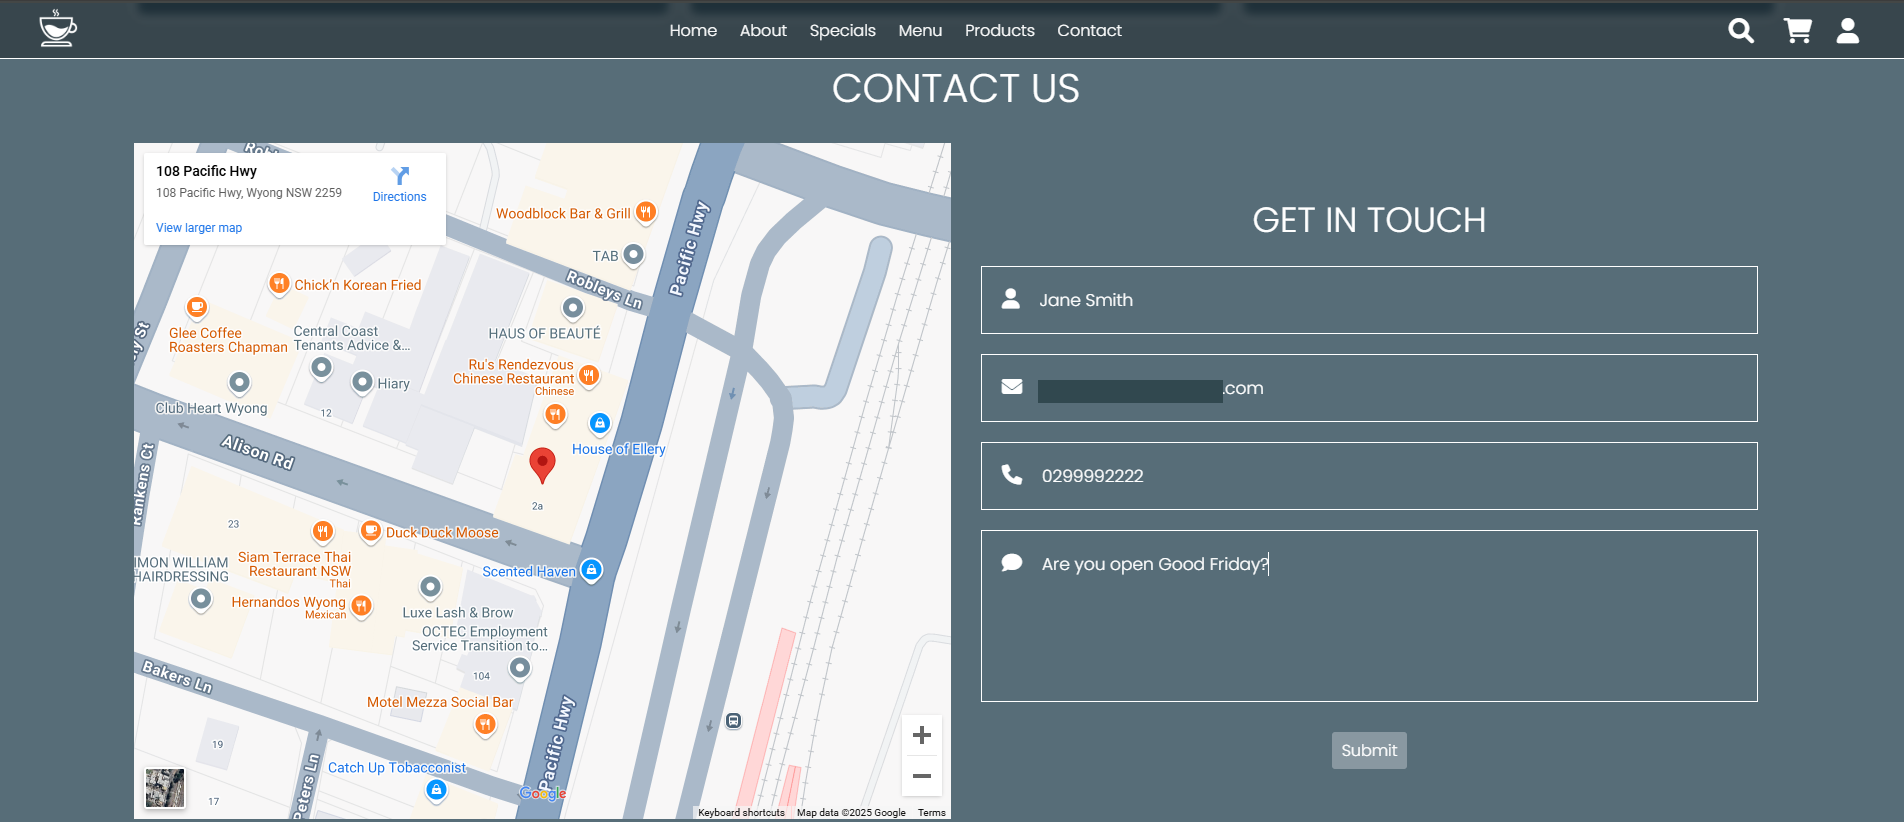Click the name field containing Jane Smith

point(1380,300)
